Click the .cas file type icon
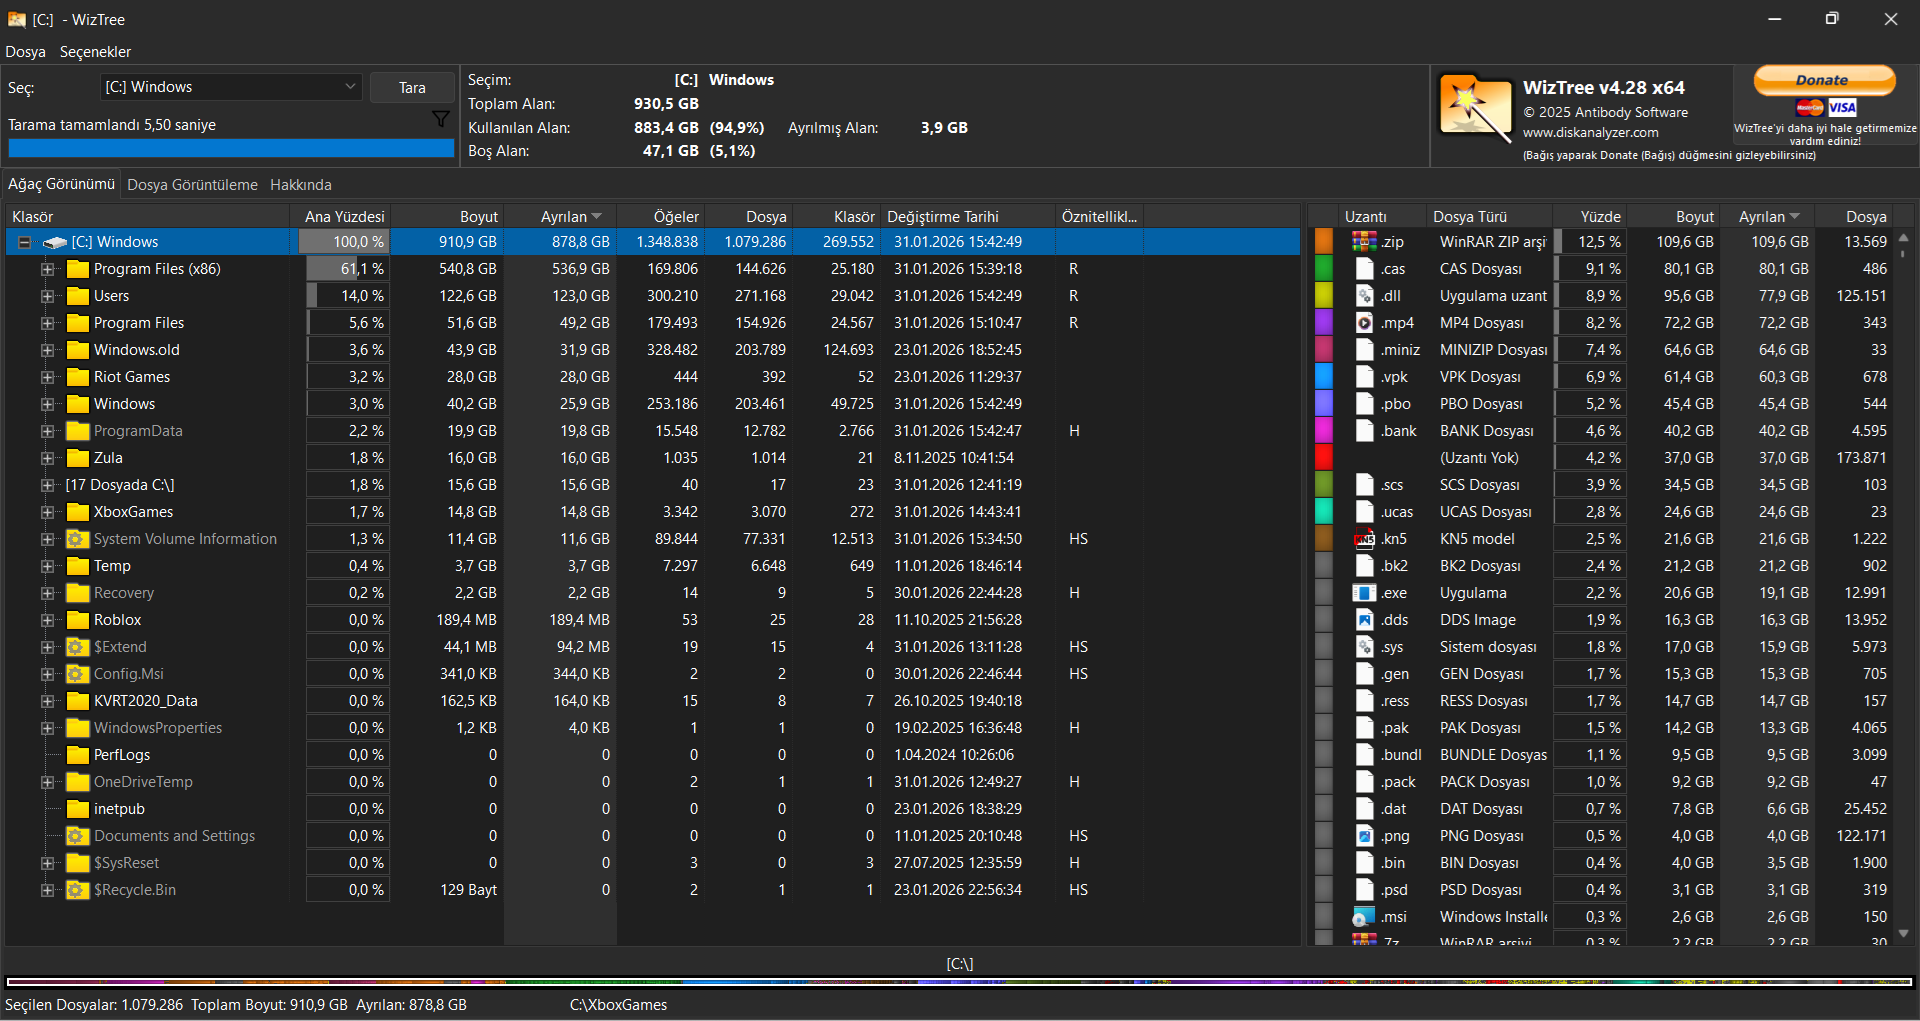 click(x=1364, y=269)
